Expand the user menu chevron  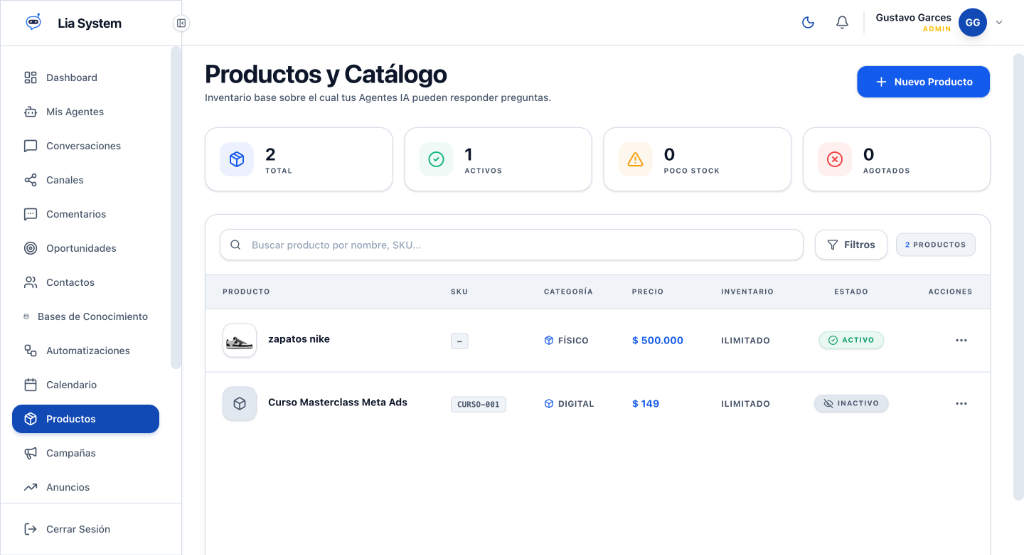tap(999, 22)
